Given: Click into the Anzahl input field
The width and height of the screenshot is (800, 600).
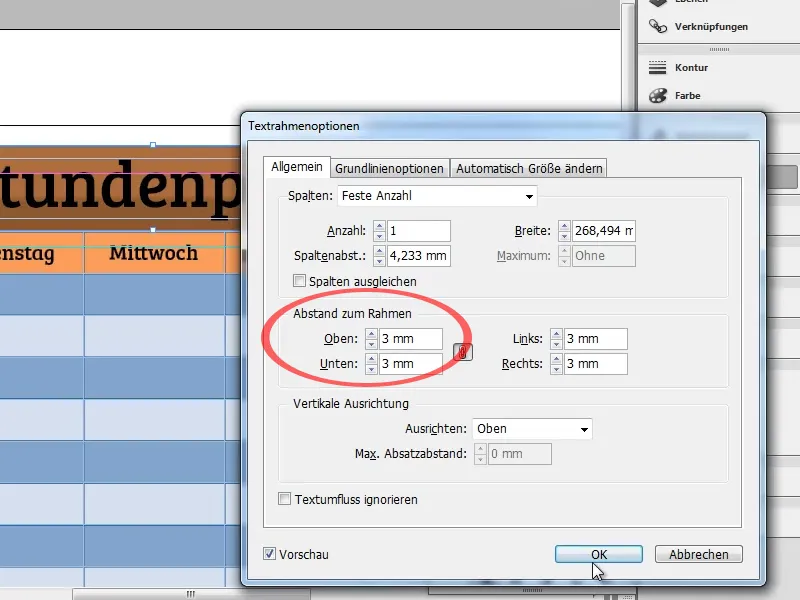Looking at the screenshot, I should [419, 231].
